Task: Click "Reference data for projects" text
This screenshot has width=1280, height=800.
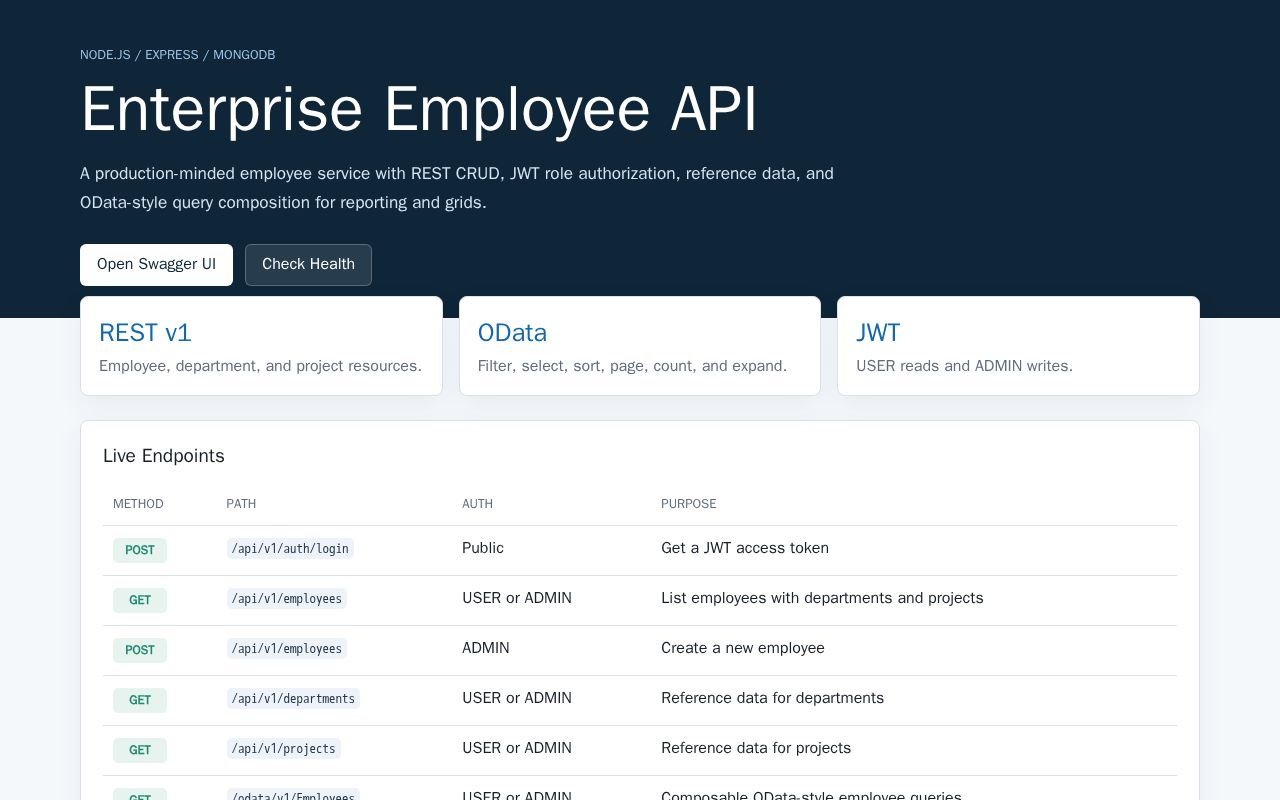Action: [756, 748]
